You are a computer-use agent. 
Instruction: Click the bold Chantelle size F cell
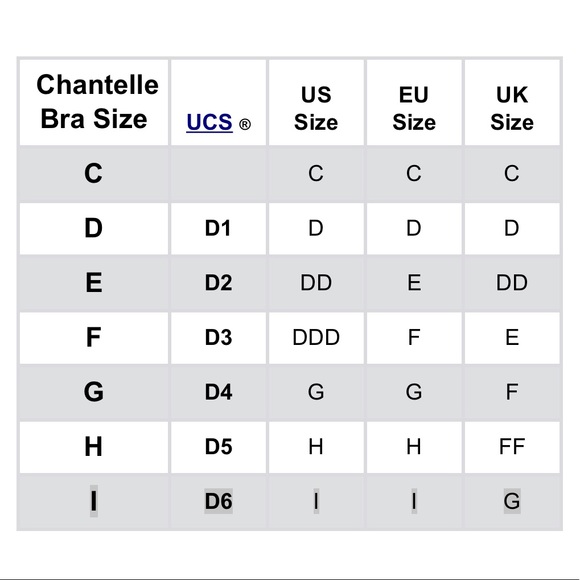[94, 338]
